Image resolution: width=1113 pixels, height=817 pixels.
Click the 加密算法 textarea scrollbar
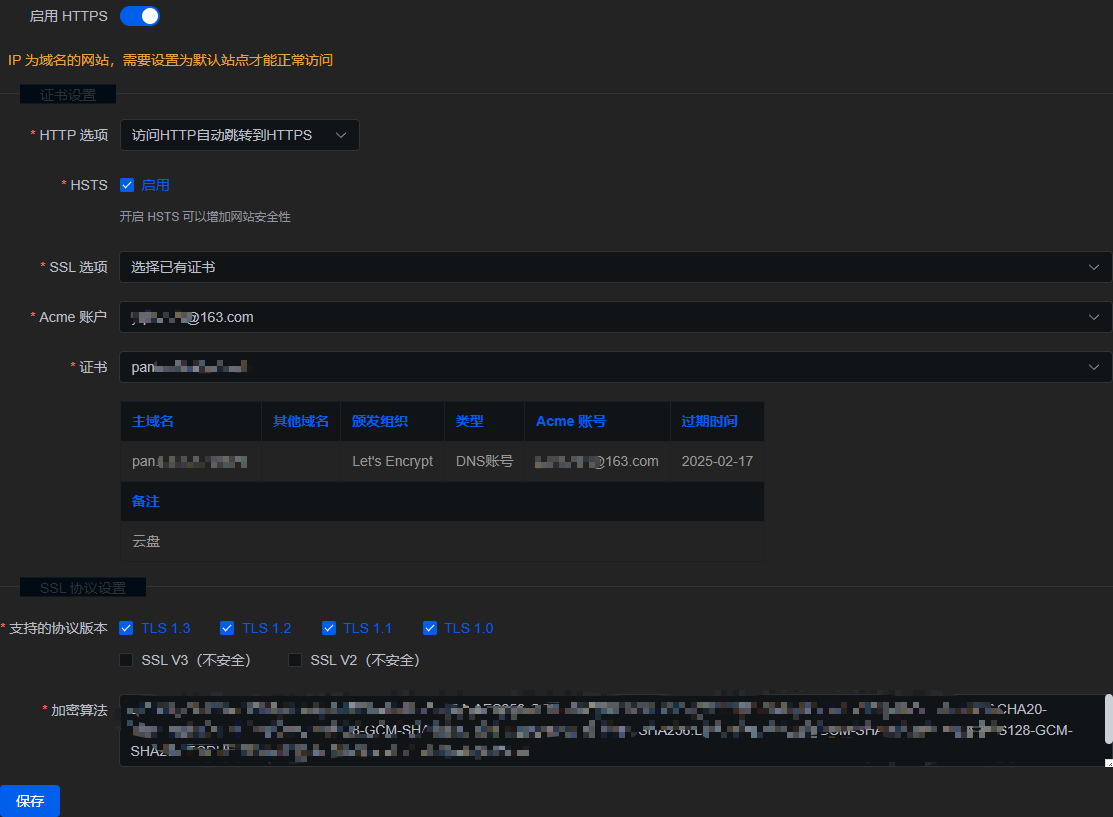click(1108, 719)
